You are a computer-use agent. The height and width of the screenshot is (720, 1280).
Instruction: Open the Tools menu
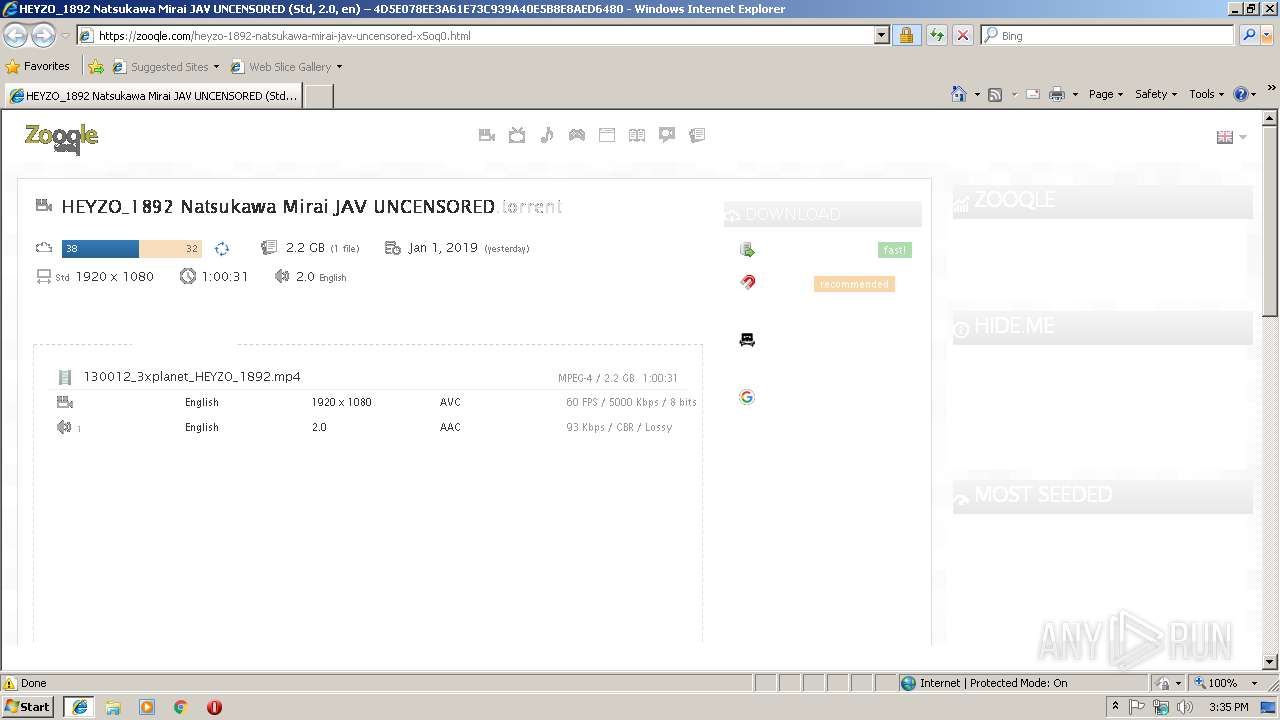coord(1206,94)
